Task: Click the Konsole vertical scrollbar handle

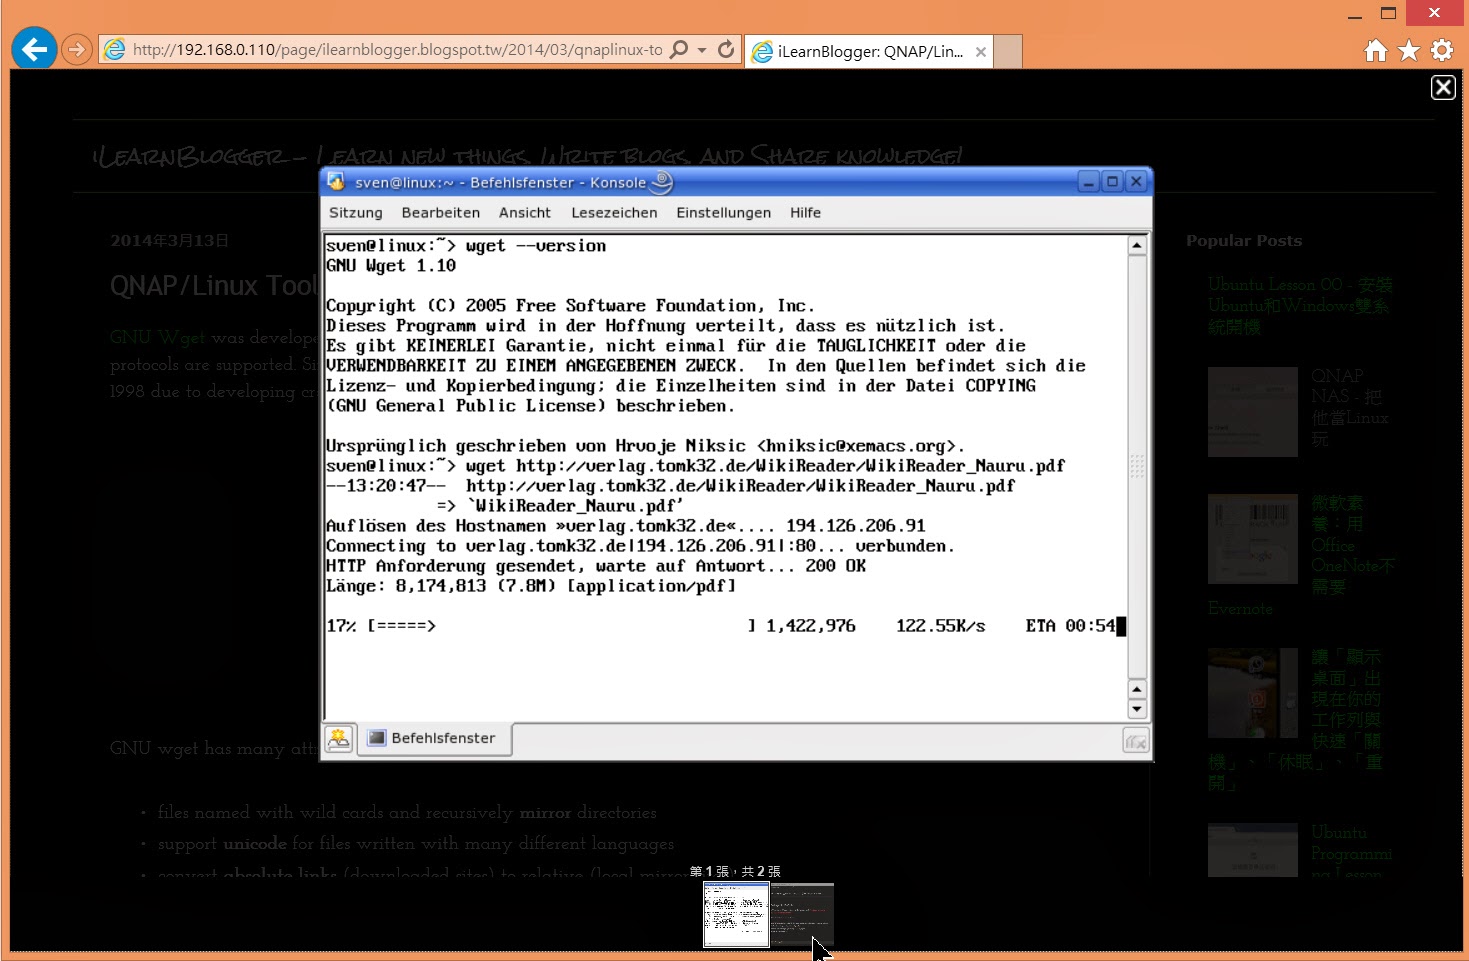Action: coord(1137,465)
